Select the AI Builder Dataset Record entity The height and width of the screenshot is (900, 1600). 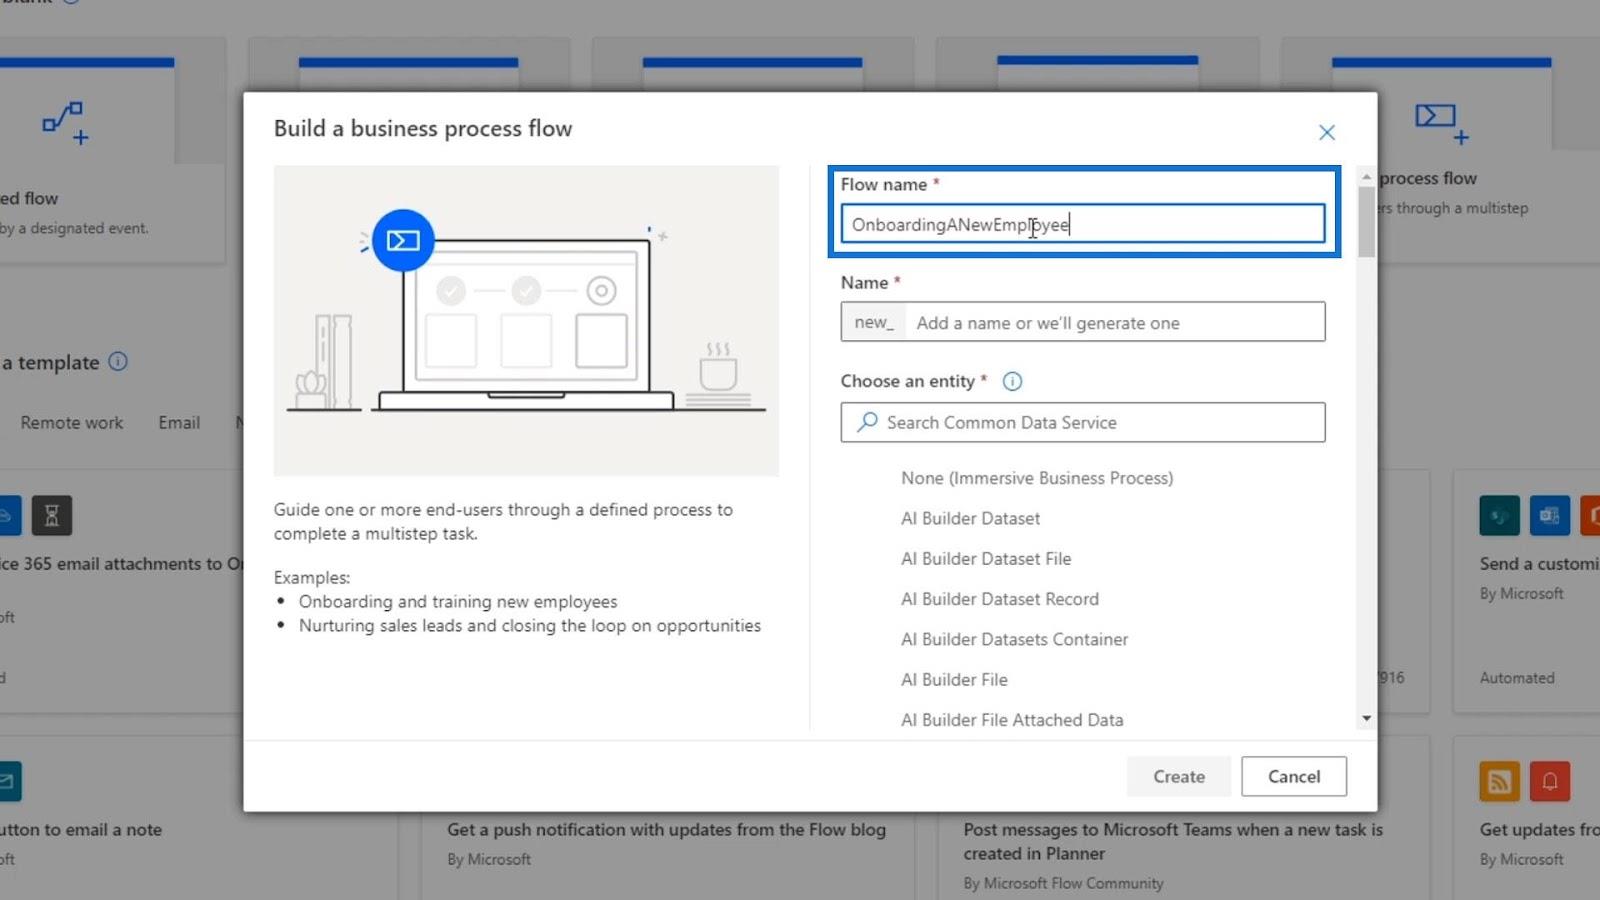tap(1000, 599)
